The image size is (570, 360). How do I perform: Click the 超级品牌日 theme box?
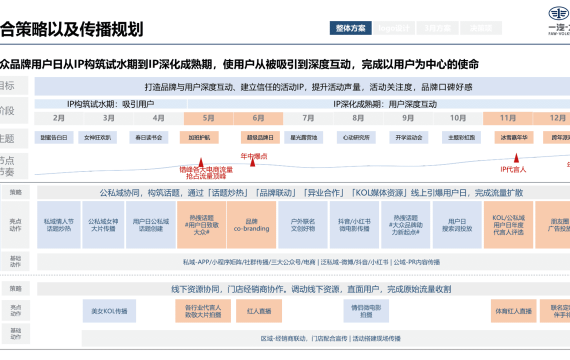[260, 137]
